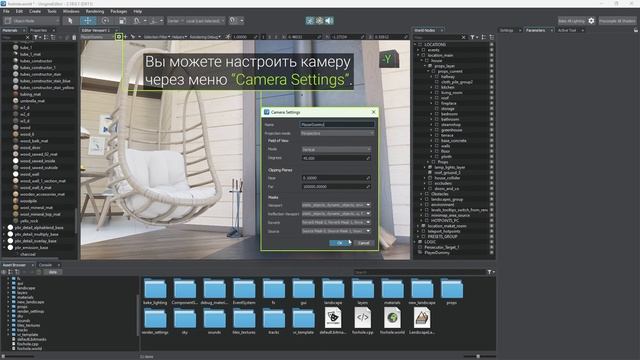Open the Packages menu
640x360 pixels.
(x=118, y=11)
